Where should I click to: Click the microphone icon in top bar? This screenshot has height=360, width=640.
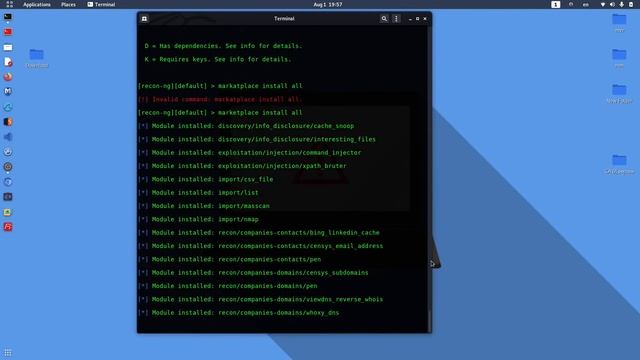[x=621, y=4]
